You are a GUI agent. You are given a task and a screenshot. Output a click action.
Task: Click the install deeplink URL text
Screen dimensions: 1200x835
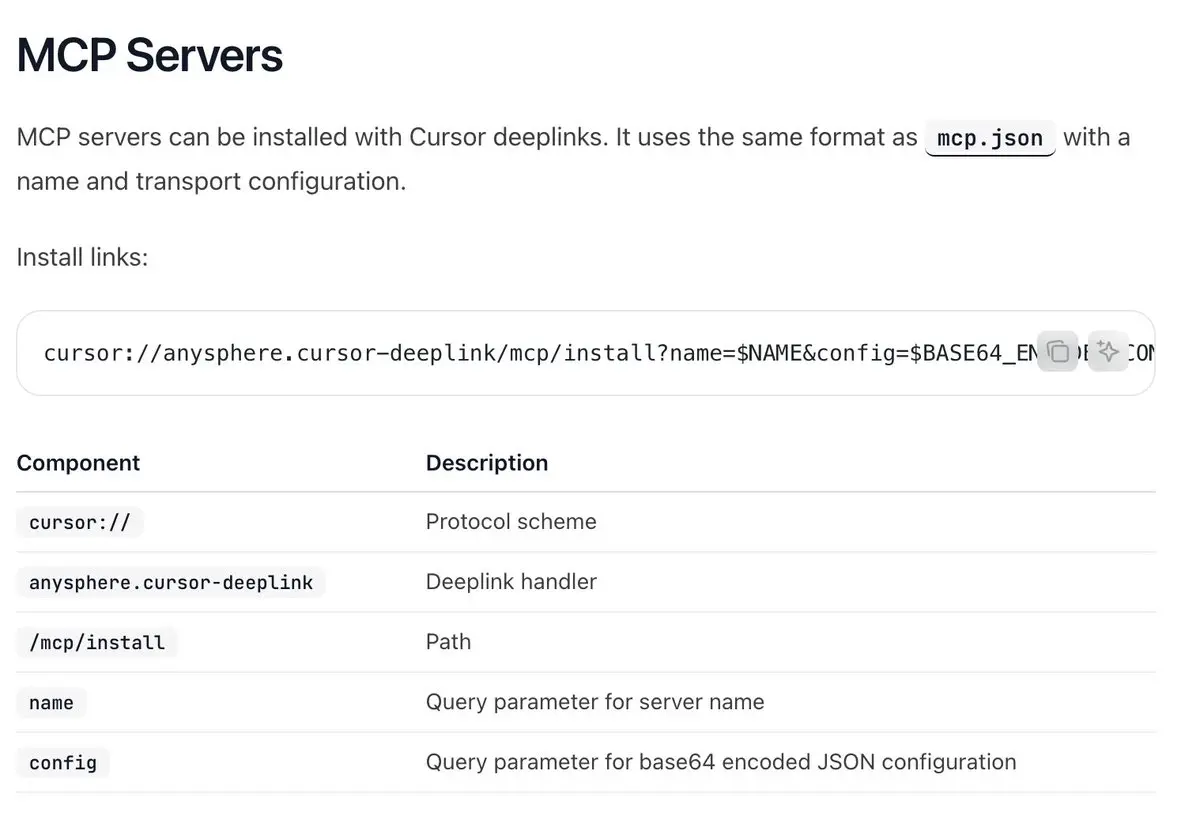[x=540, y=352]
